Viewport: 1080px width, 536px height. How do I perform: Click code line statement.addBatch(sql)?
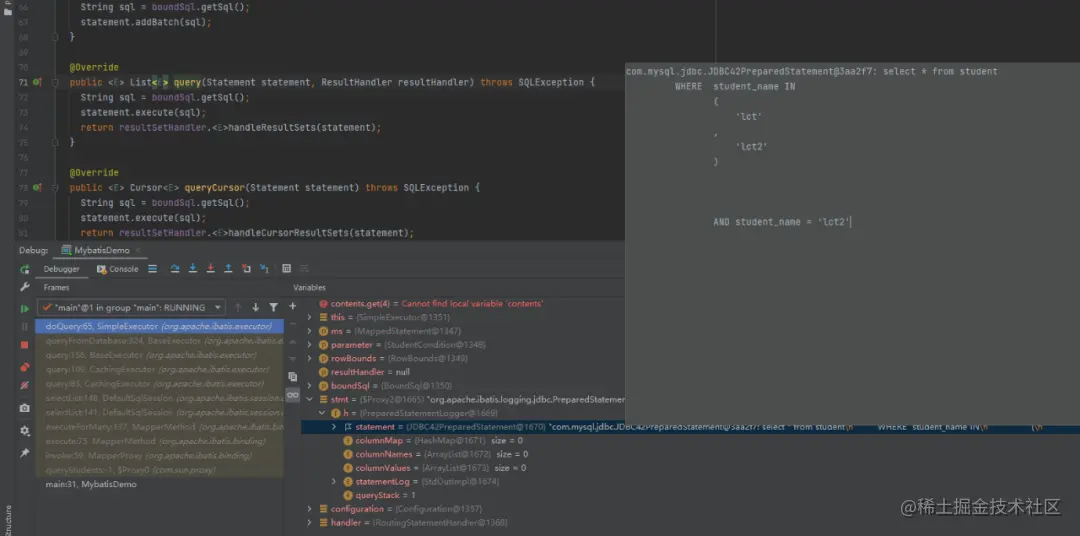pos(145,22)
